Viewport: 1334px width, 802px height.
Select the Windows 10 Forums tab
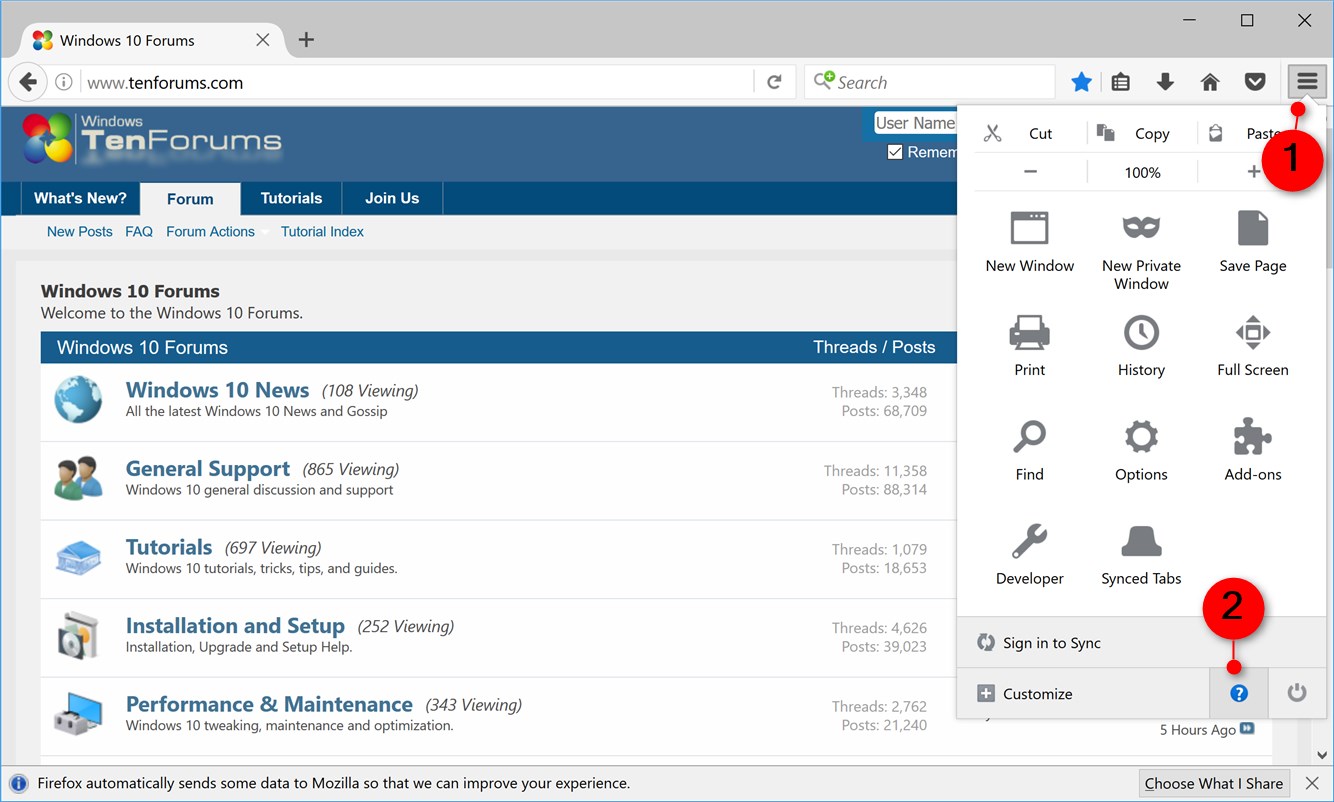tap(150, 40)
